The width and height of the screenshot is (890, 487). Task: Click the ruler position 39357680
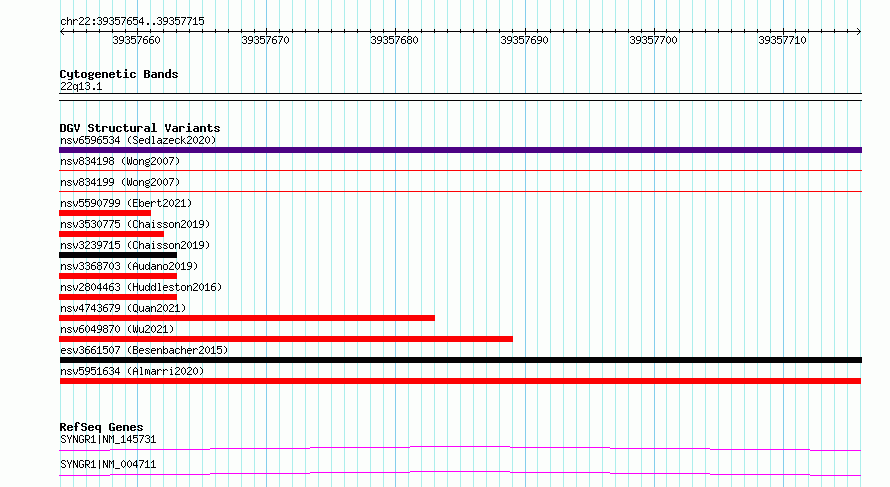pos(394,40)
